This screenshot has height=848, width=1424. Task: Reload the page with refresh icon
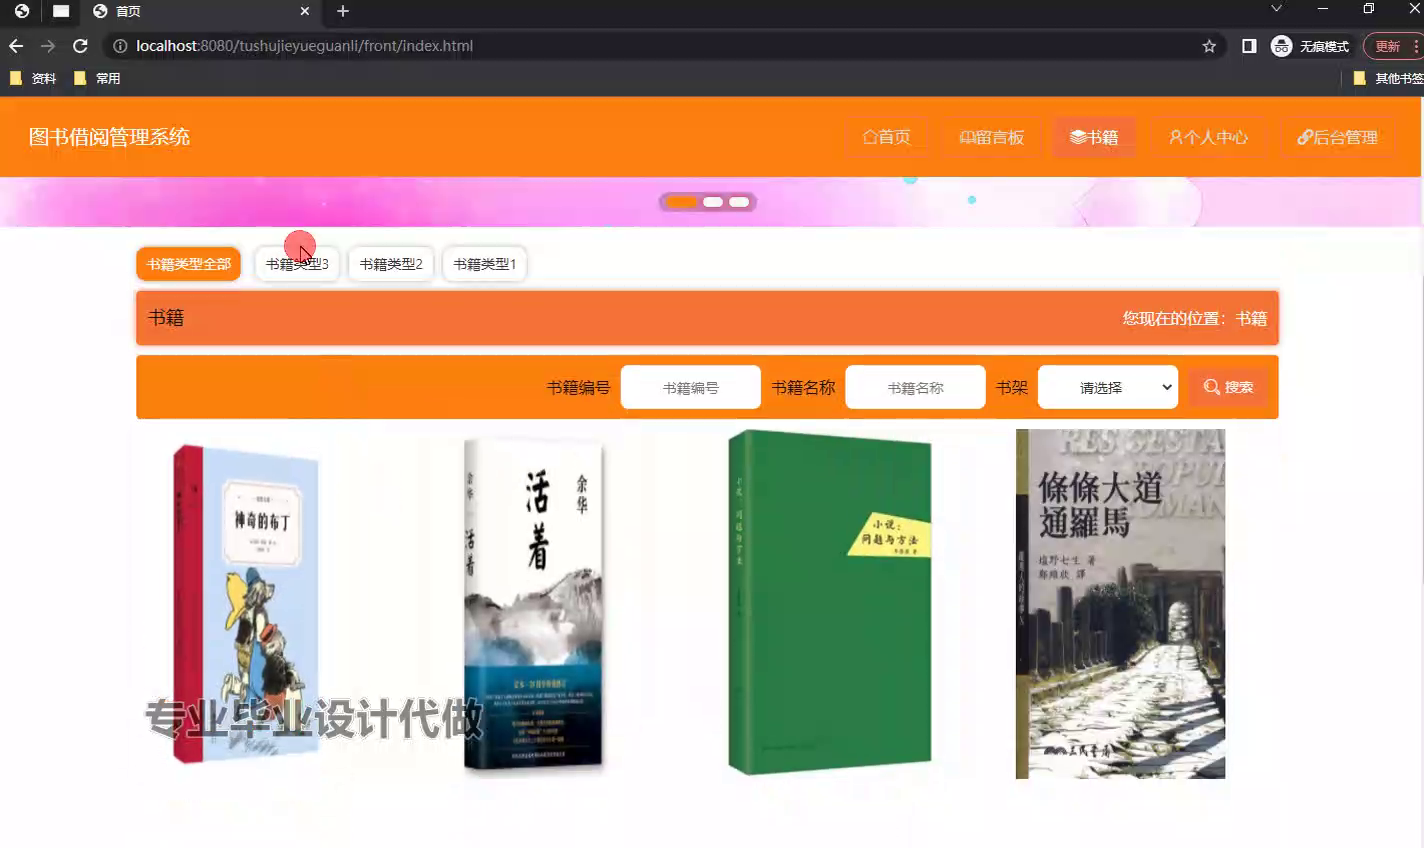click(80, 46)
